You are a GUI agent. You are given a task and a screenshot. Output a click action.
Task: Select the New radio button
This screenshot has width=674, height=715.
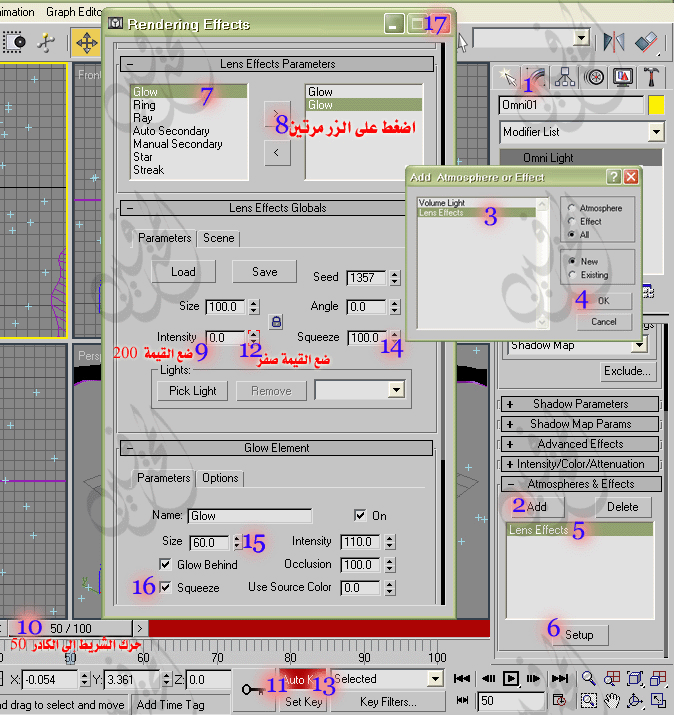pos(572,261)
